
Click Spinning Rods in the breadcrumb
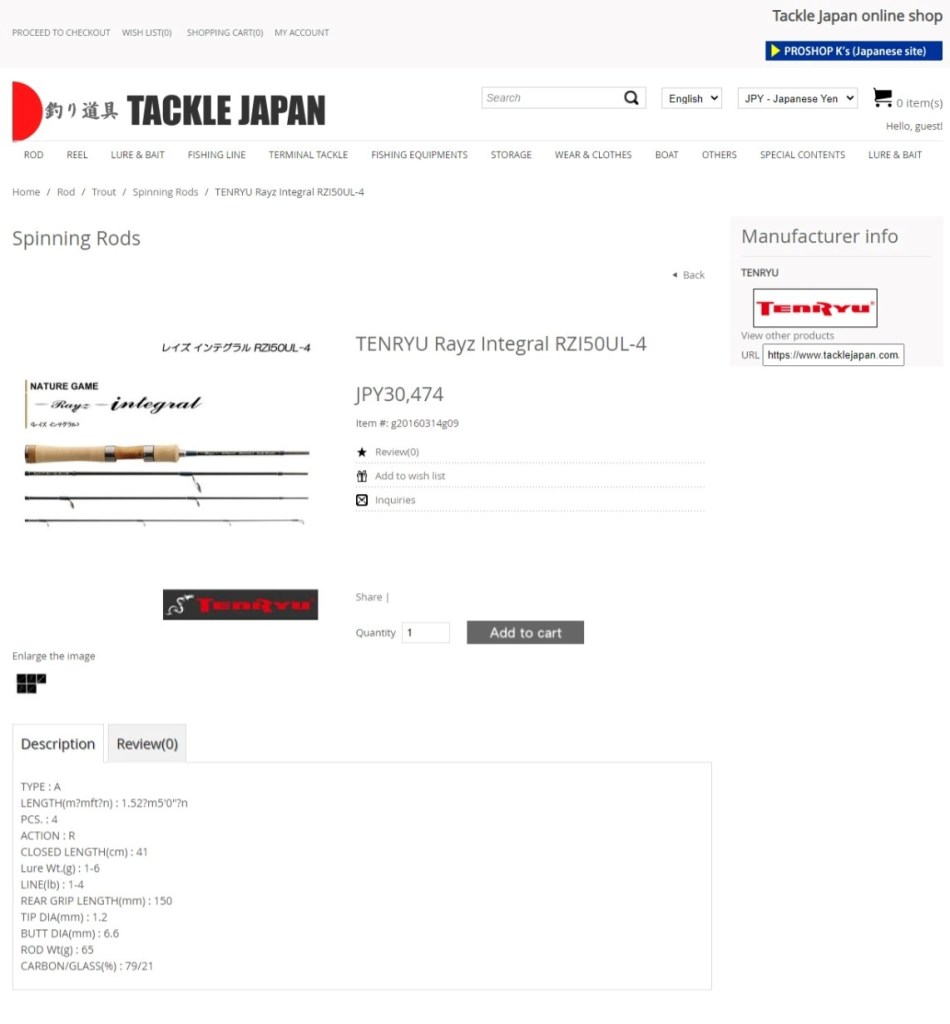(165, 192)
